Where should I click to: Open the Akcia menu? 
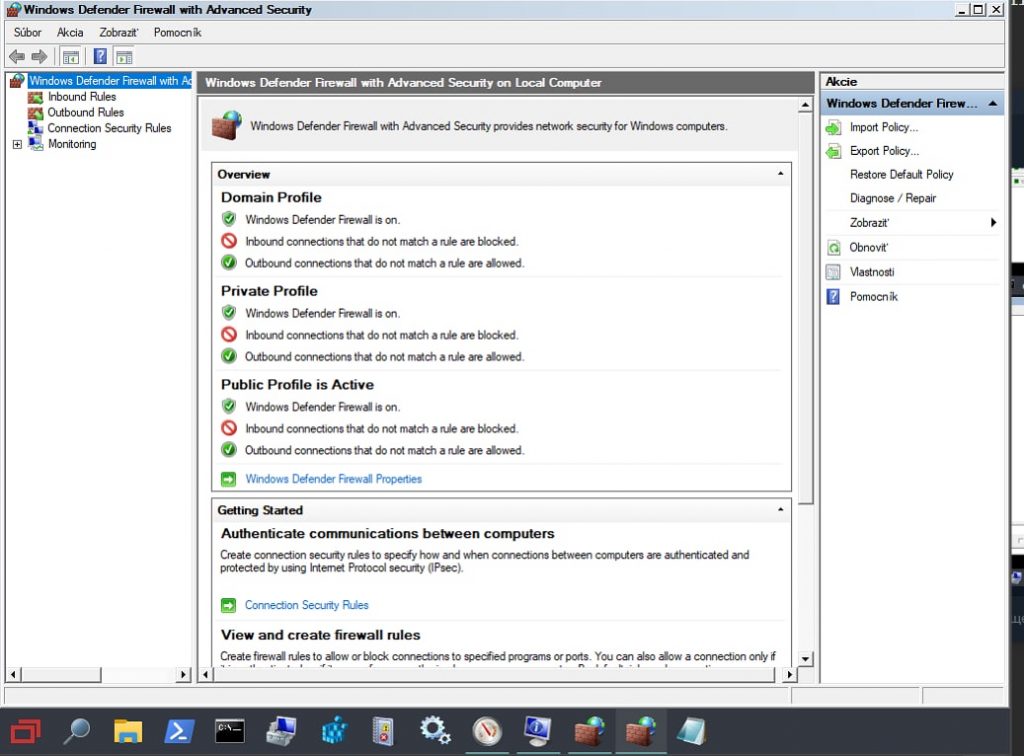click(x=70, y=33)
